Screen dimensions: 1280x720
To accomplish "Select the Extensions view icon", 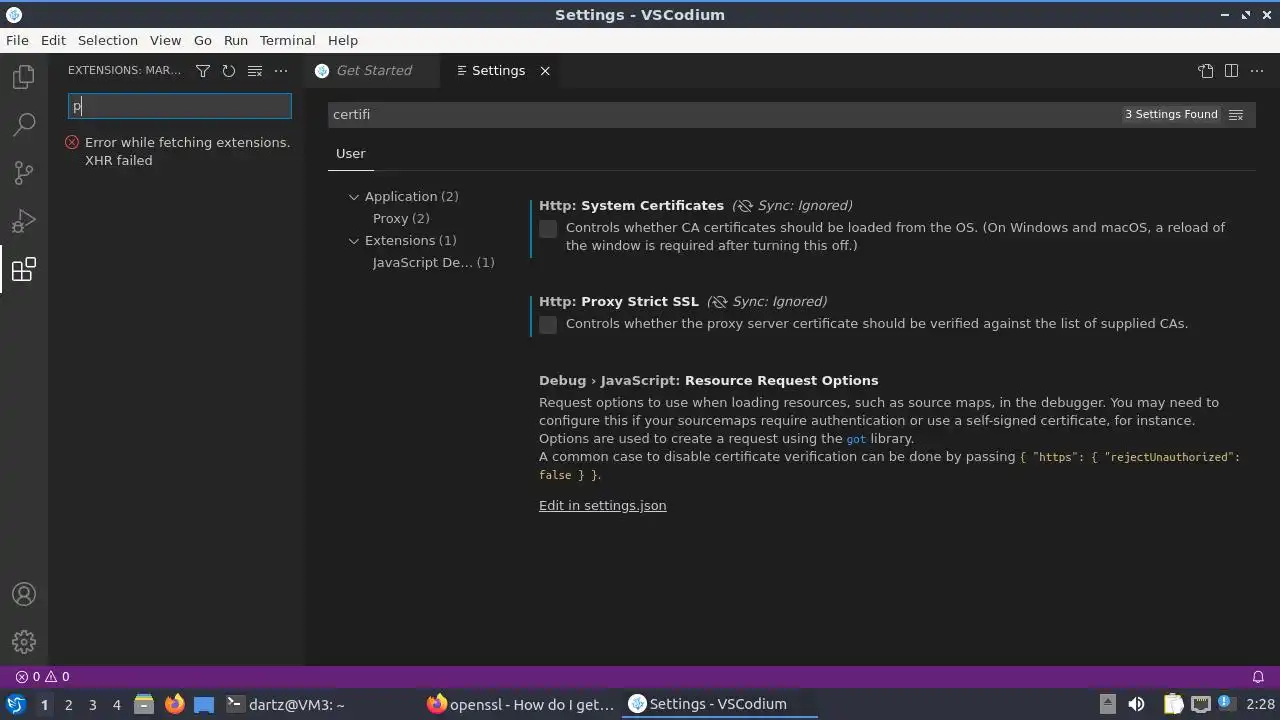I will pos(24,269).
